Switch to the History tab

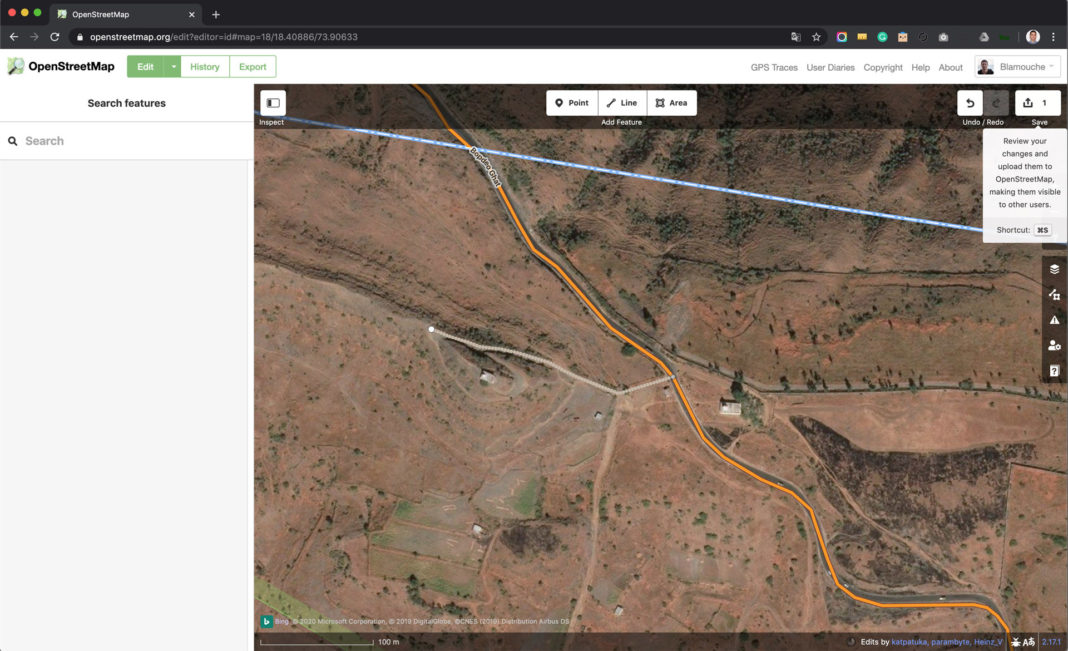205,67
